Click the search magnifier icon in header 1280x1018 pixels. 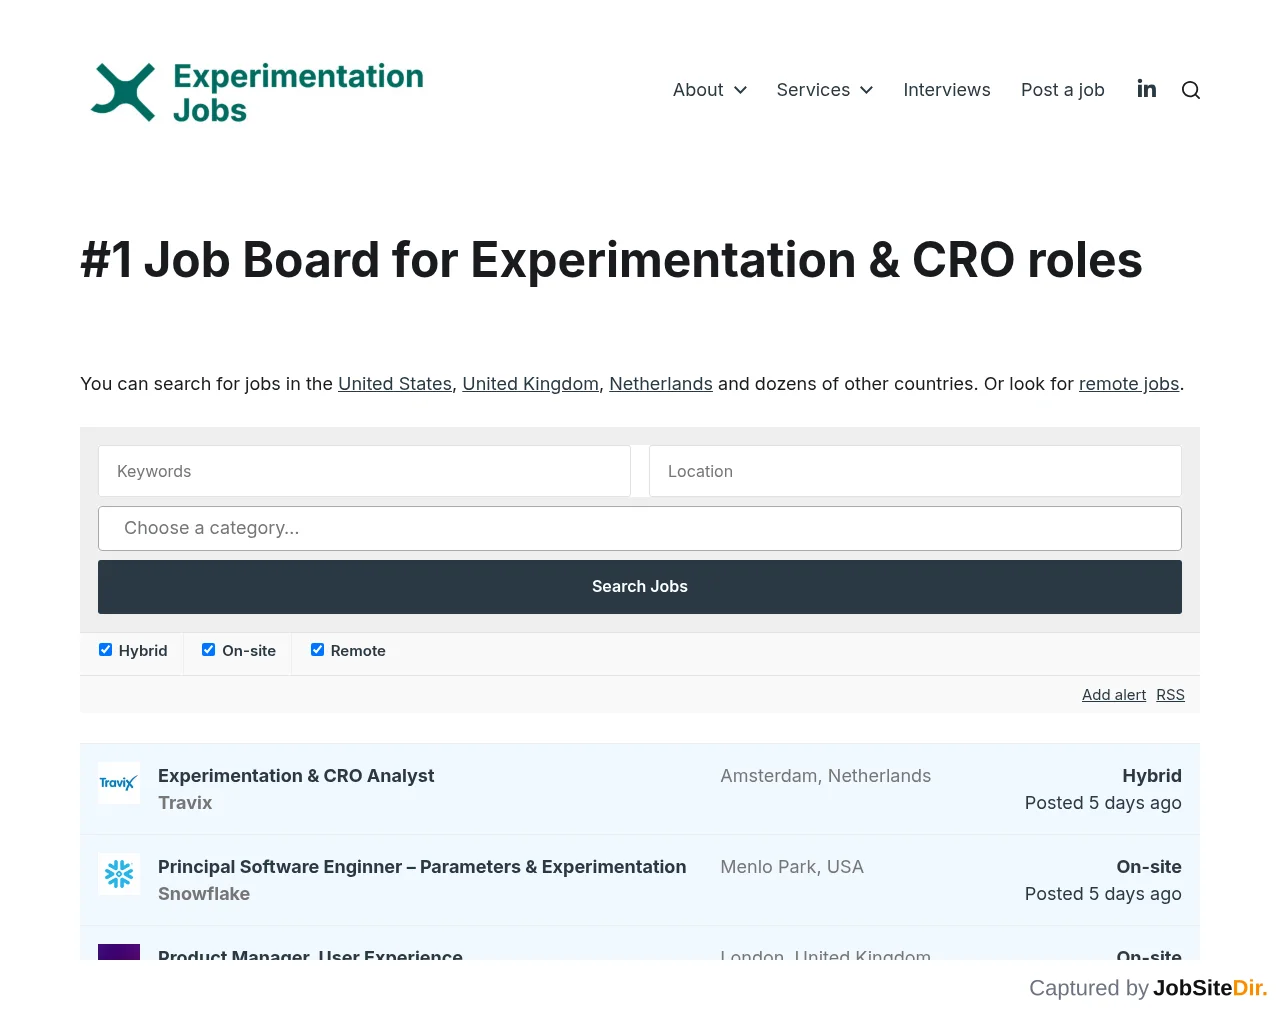coord(1191,90)
